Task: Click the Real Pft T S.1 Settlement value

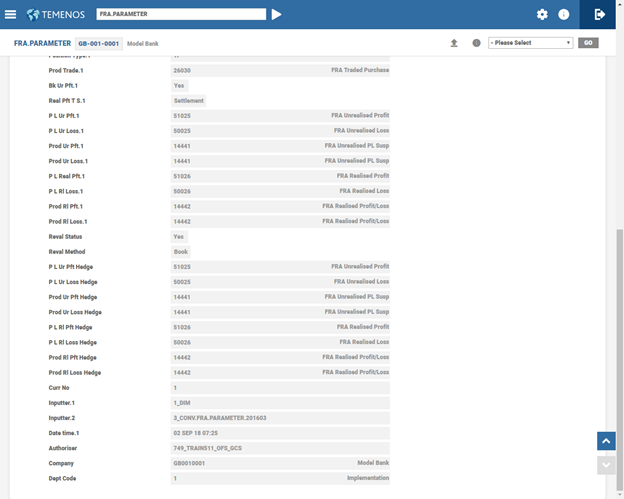Action: [189, 101]
